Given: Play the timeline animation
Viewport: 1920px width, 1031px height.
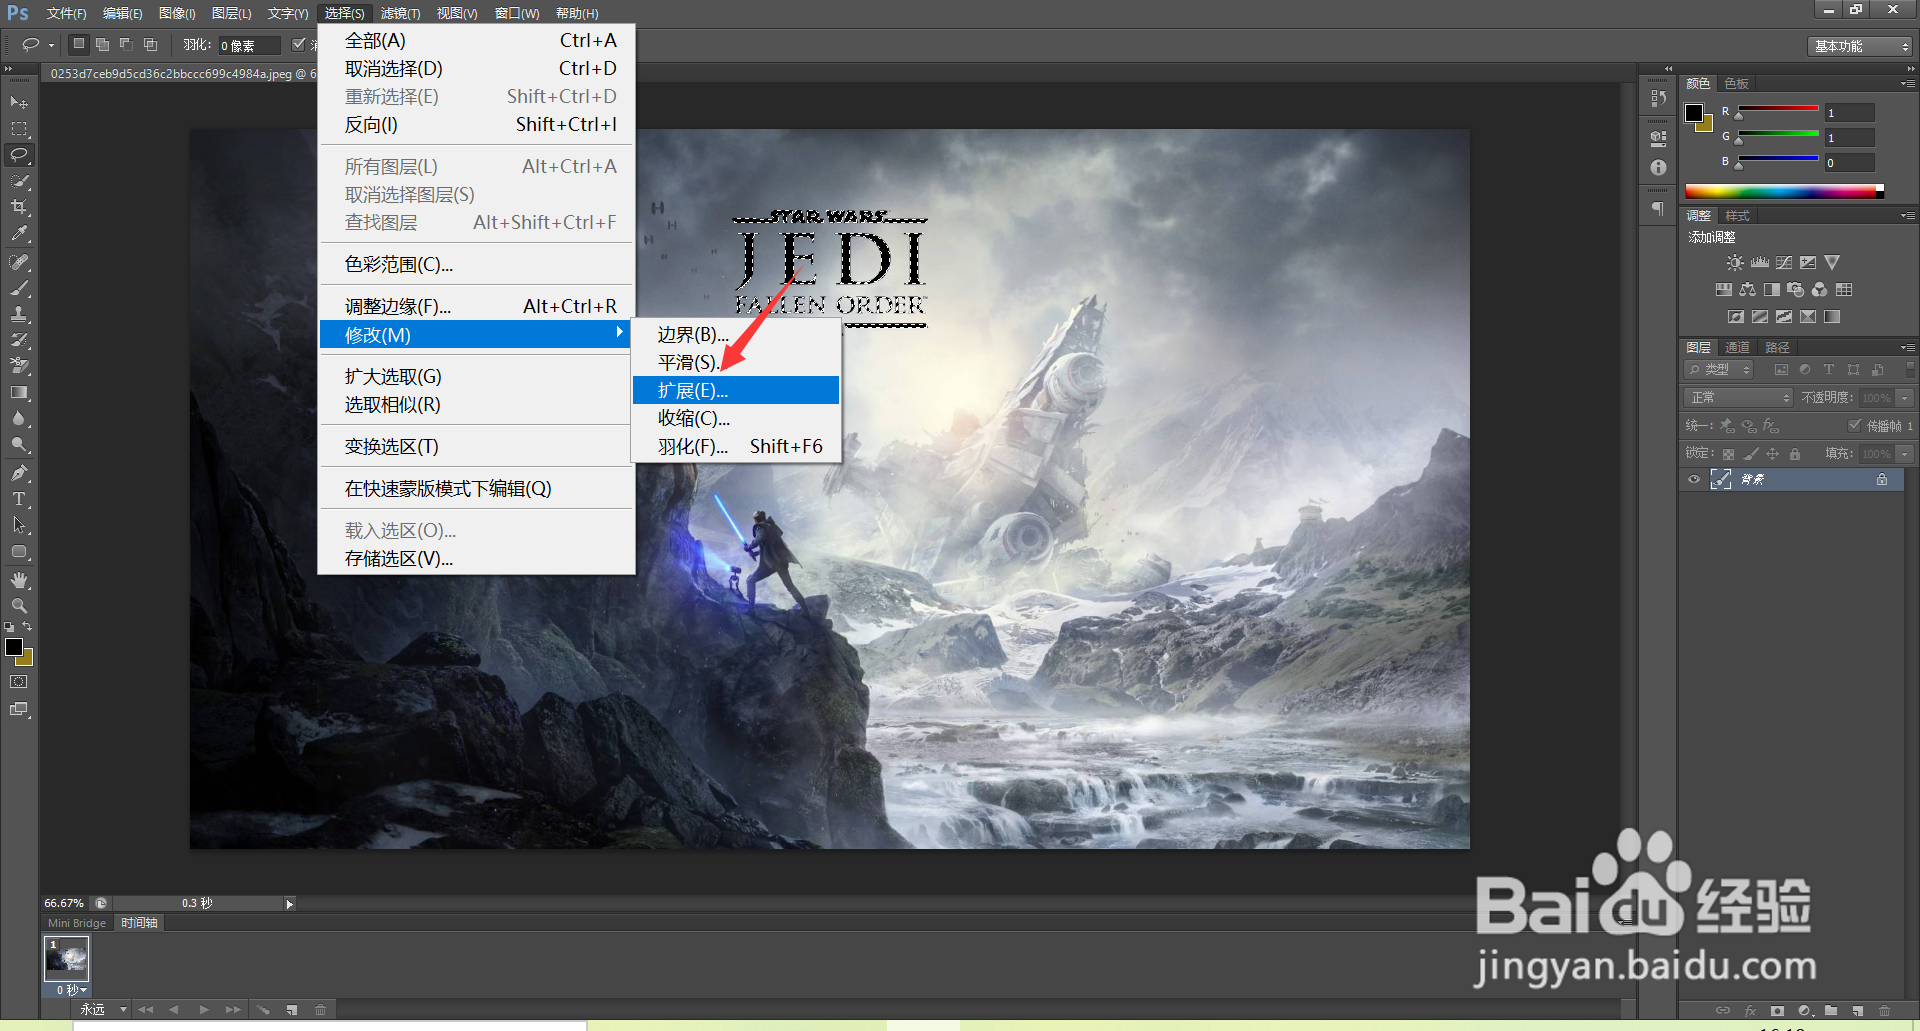Looking at the screenshot, I should point(204,1010).
